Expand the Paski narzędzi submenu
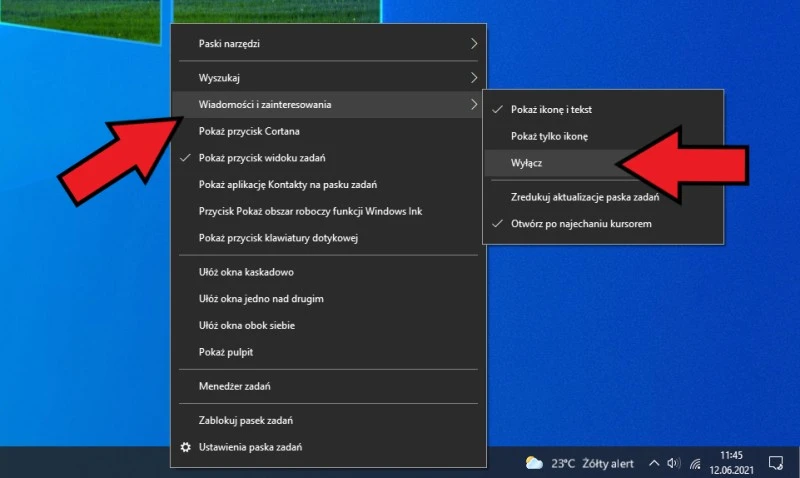Viewport: 800px width, 478px height. [x=328, y=44]
